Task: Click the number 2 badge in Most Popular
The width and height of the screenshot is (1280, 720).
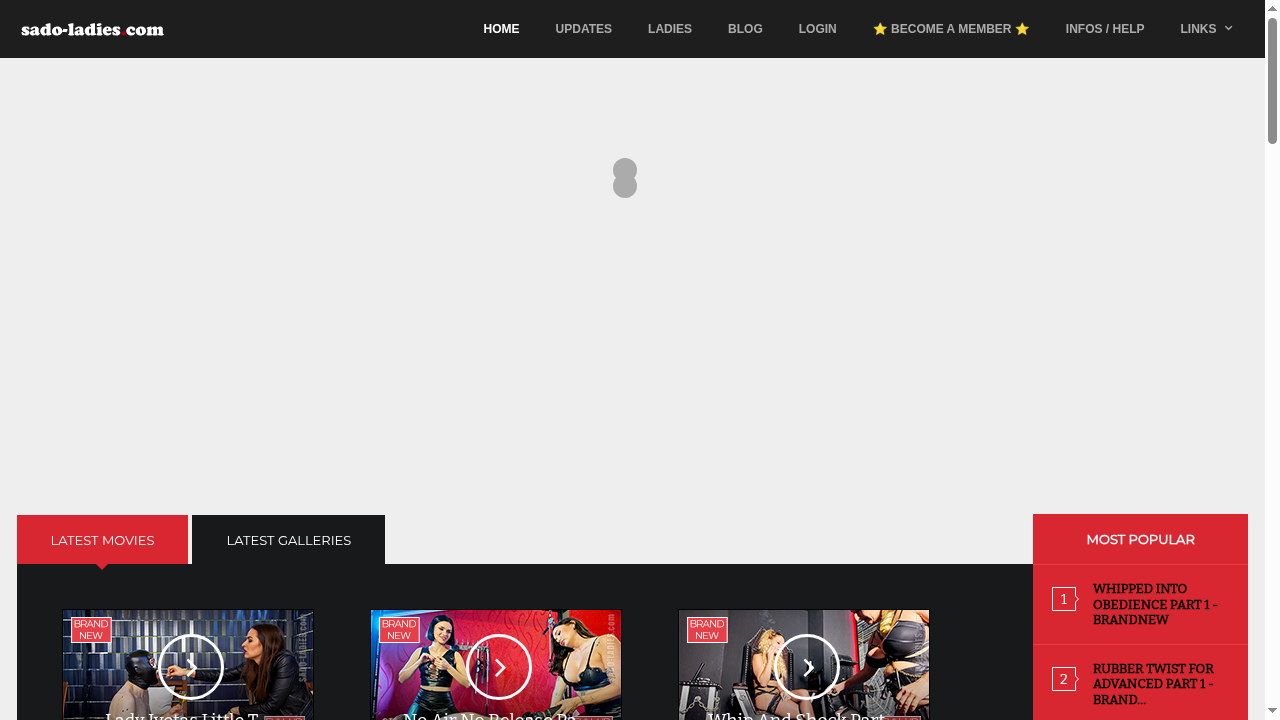Action: [1064, 679]
